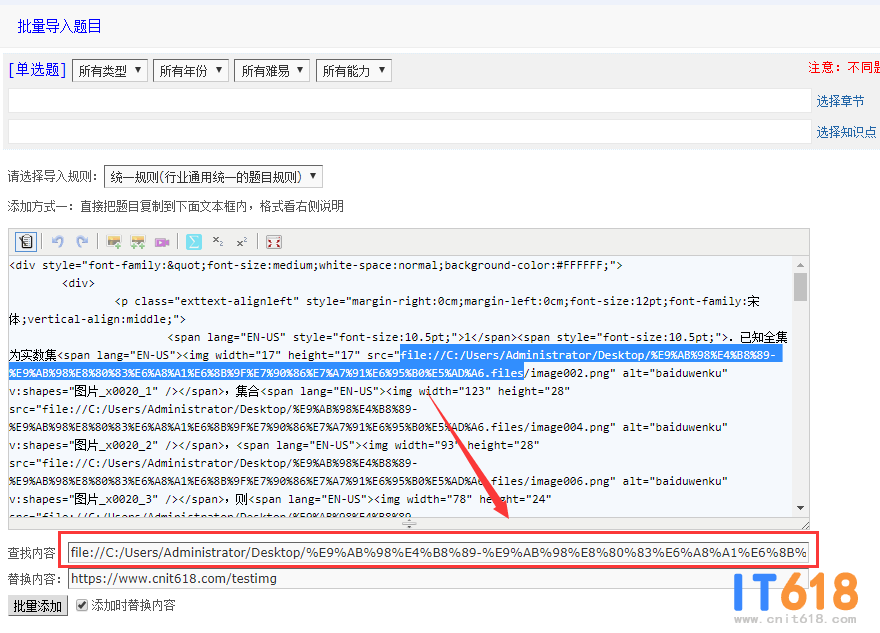Click the 选择章节 link

(840, 101)
